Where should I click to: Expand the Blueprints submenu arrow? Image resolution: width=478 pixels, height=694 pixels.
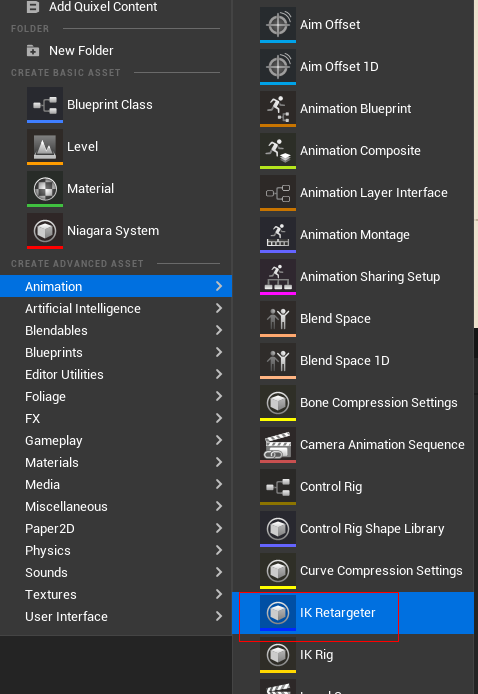(219, 352)
